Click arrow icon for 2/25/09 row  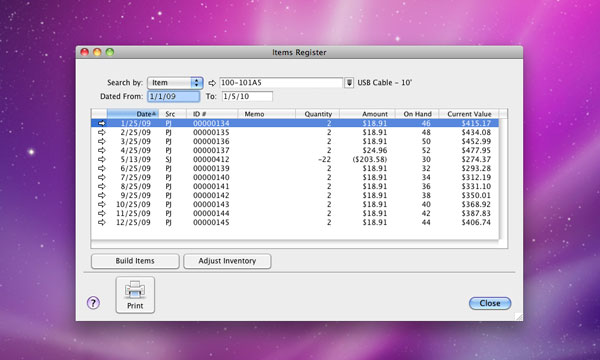[101, 132]
